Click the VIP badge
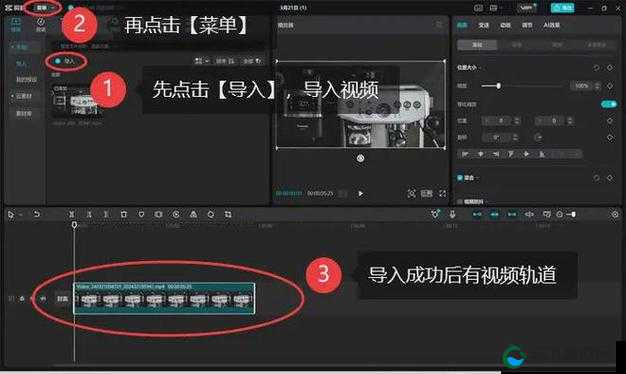This screenshot has width=626, height=374. pyautogui.click(x=527, y=8)
